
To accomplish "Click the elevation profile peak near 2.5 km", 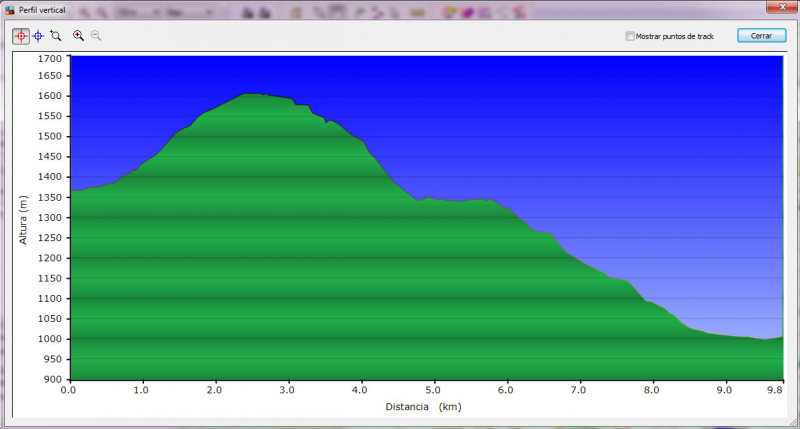I will click(x=248, y=94).
